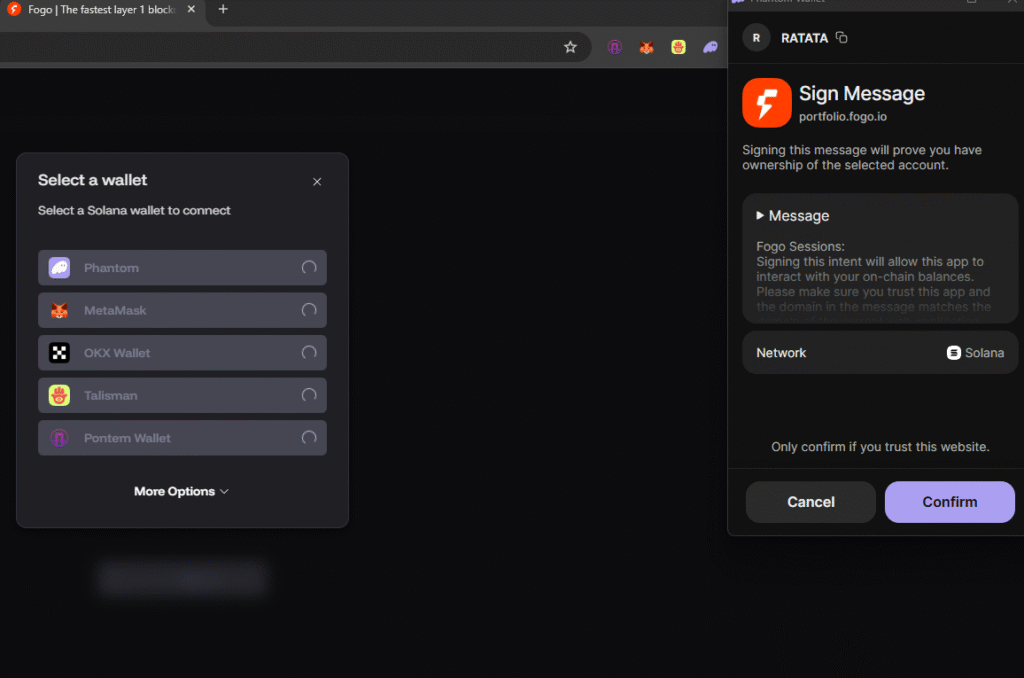Screen dimensions: 1024x678
Task: Expand More Options in wallet list
Action: click(x=181, y=491)
